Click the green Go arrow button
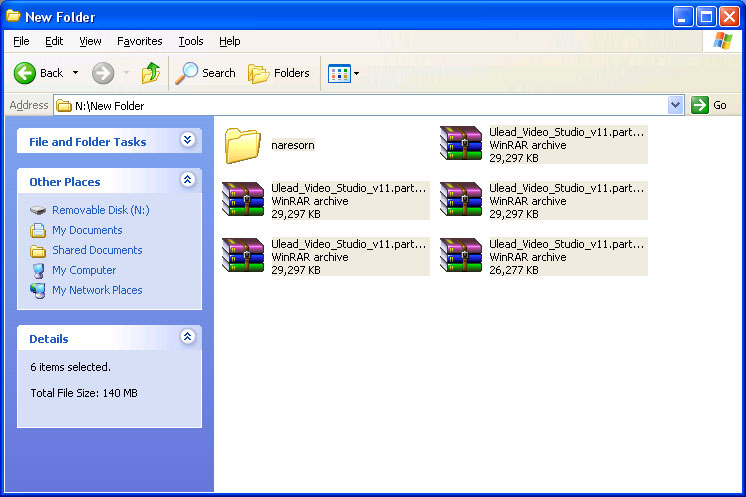746x497 pixels. coord(700,105)
